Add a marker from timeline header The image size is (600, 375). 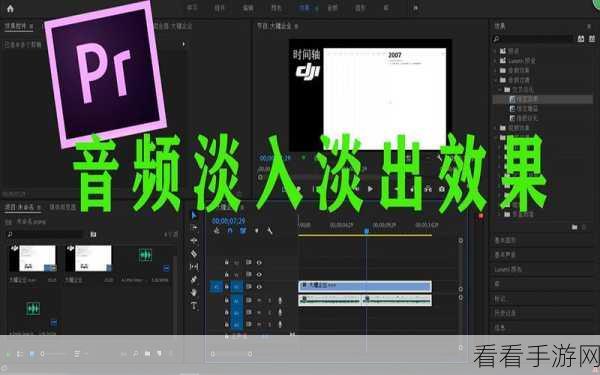(x=256, y=230)
